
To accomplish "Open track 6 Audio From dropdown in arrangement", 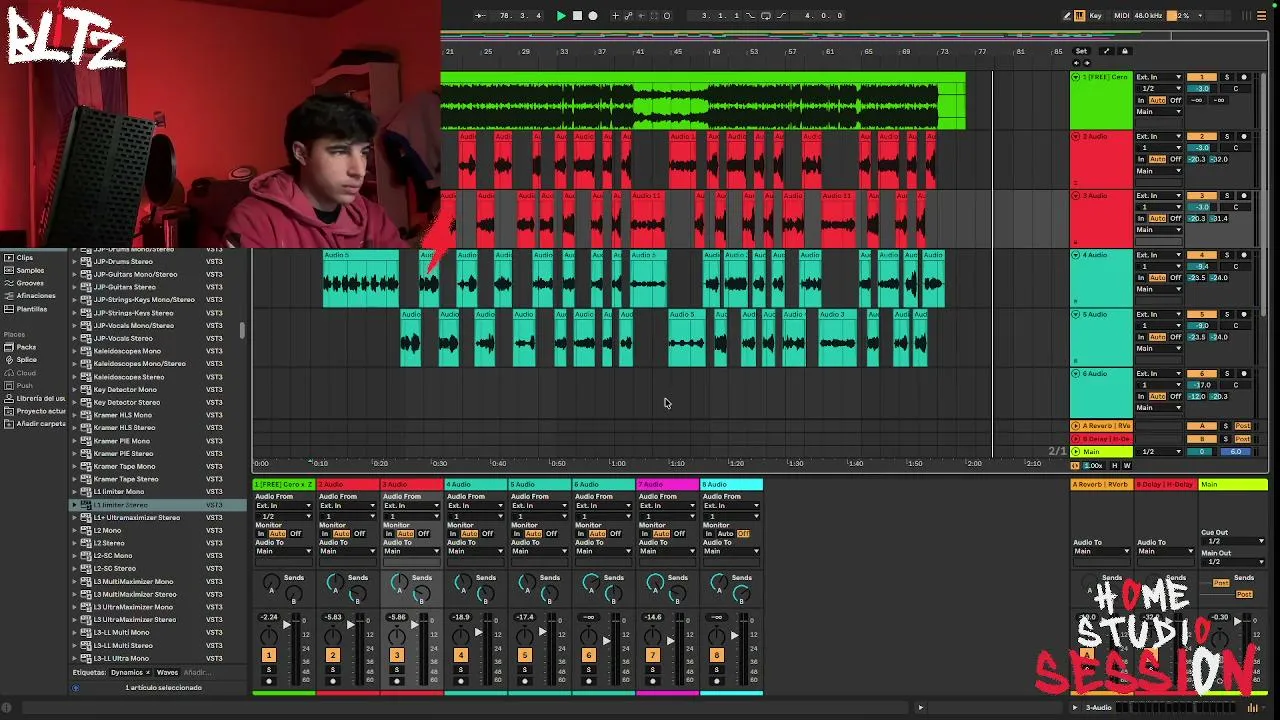I will pyautogui.click(x=1158, y=374).
